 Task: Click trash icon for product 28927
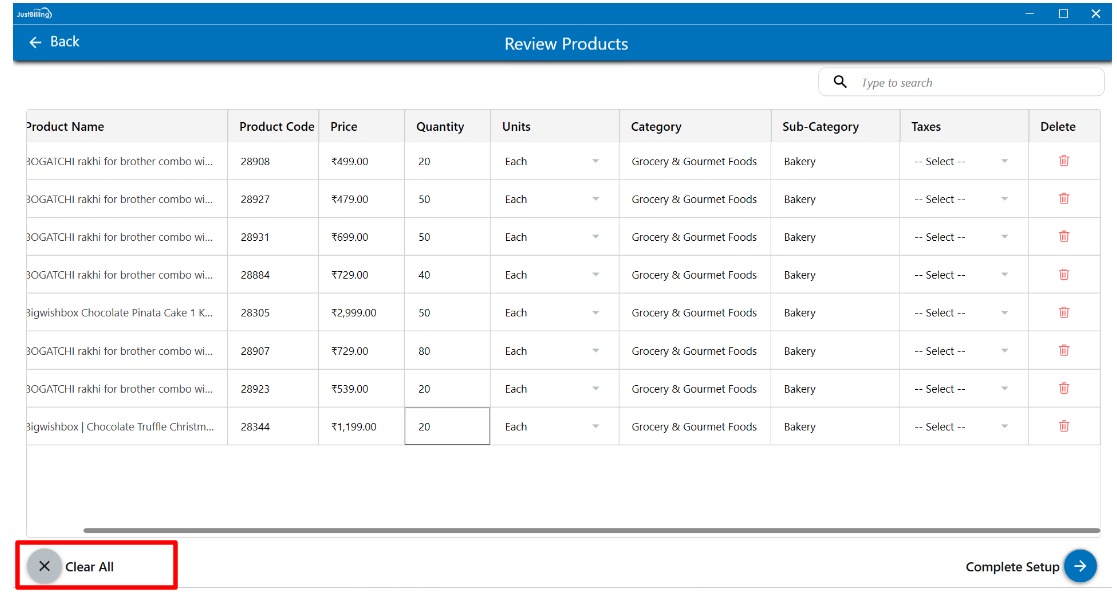coord(1063,199)
